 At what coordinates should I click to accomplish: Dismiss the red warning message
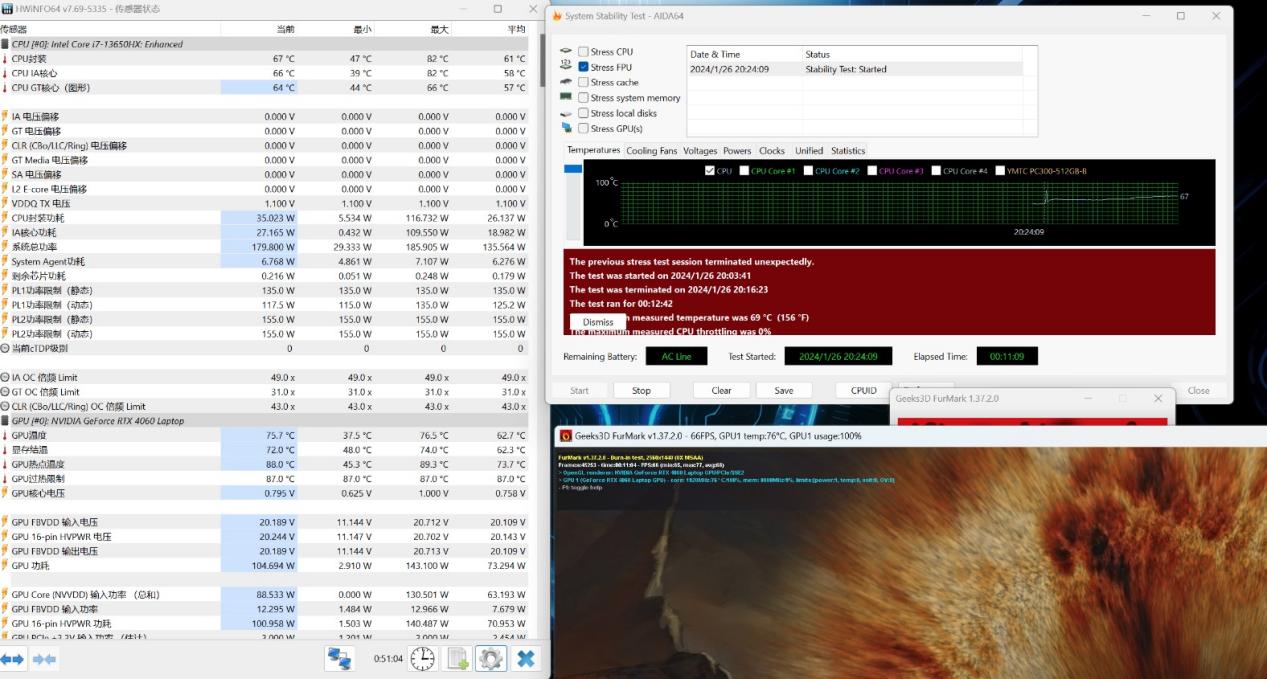(x=598, y=322)
